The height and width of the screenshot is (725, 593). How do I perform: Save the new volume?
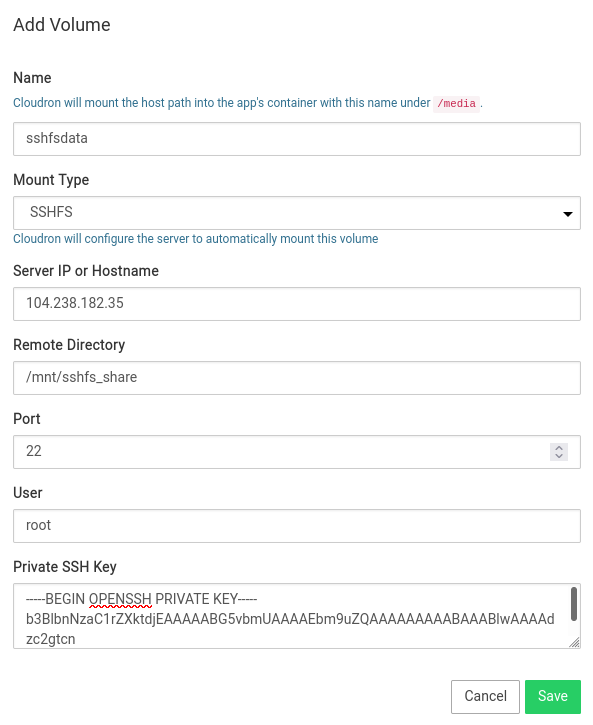click(x=553, y=697)
